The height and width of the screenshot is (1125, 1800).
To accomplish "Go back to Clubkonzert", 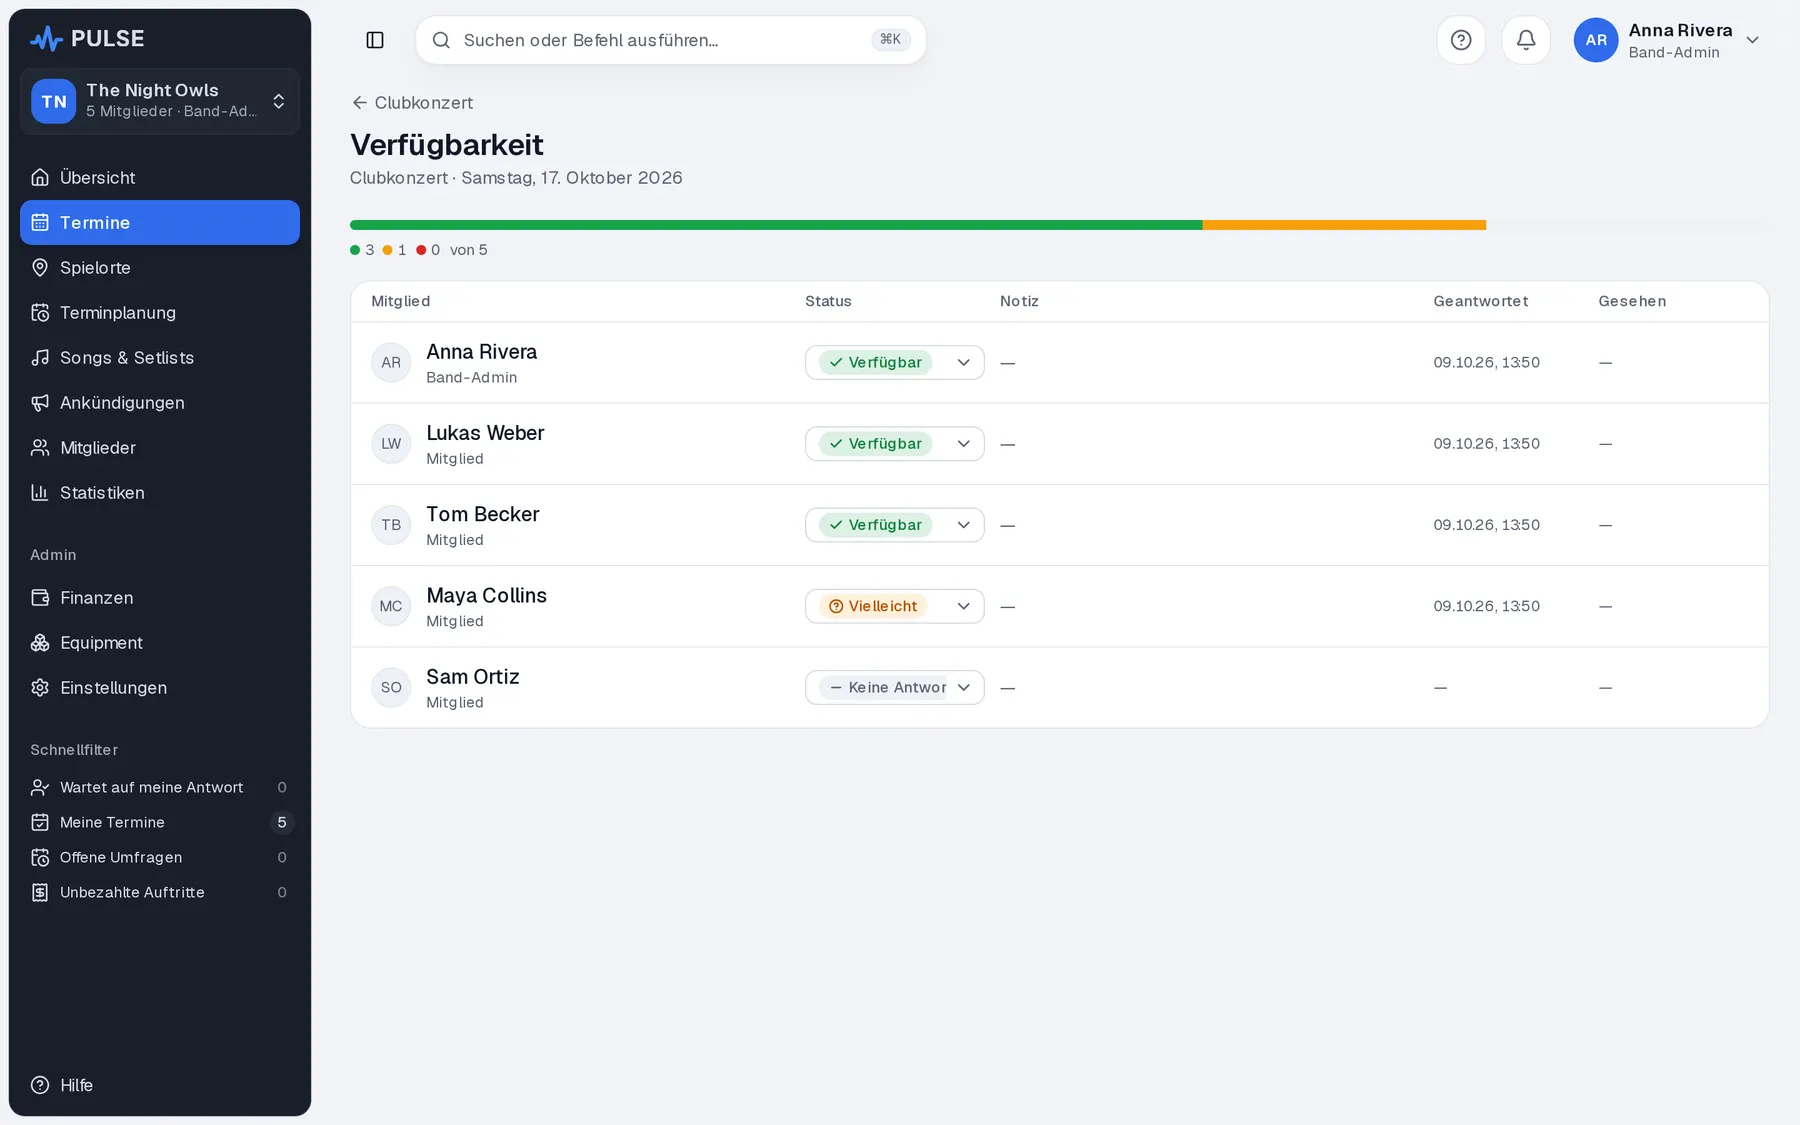I will click(412, 102).
